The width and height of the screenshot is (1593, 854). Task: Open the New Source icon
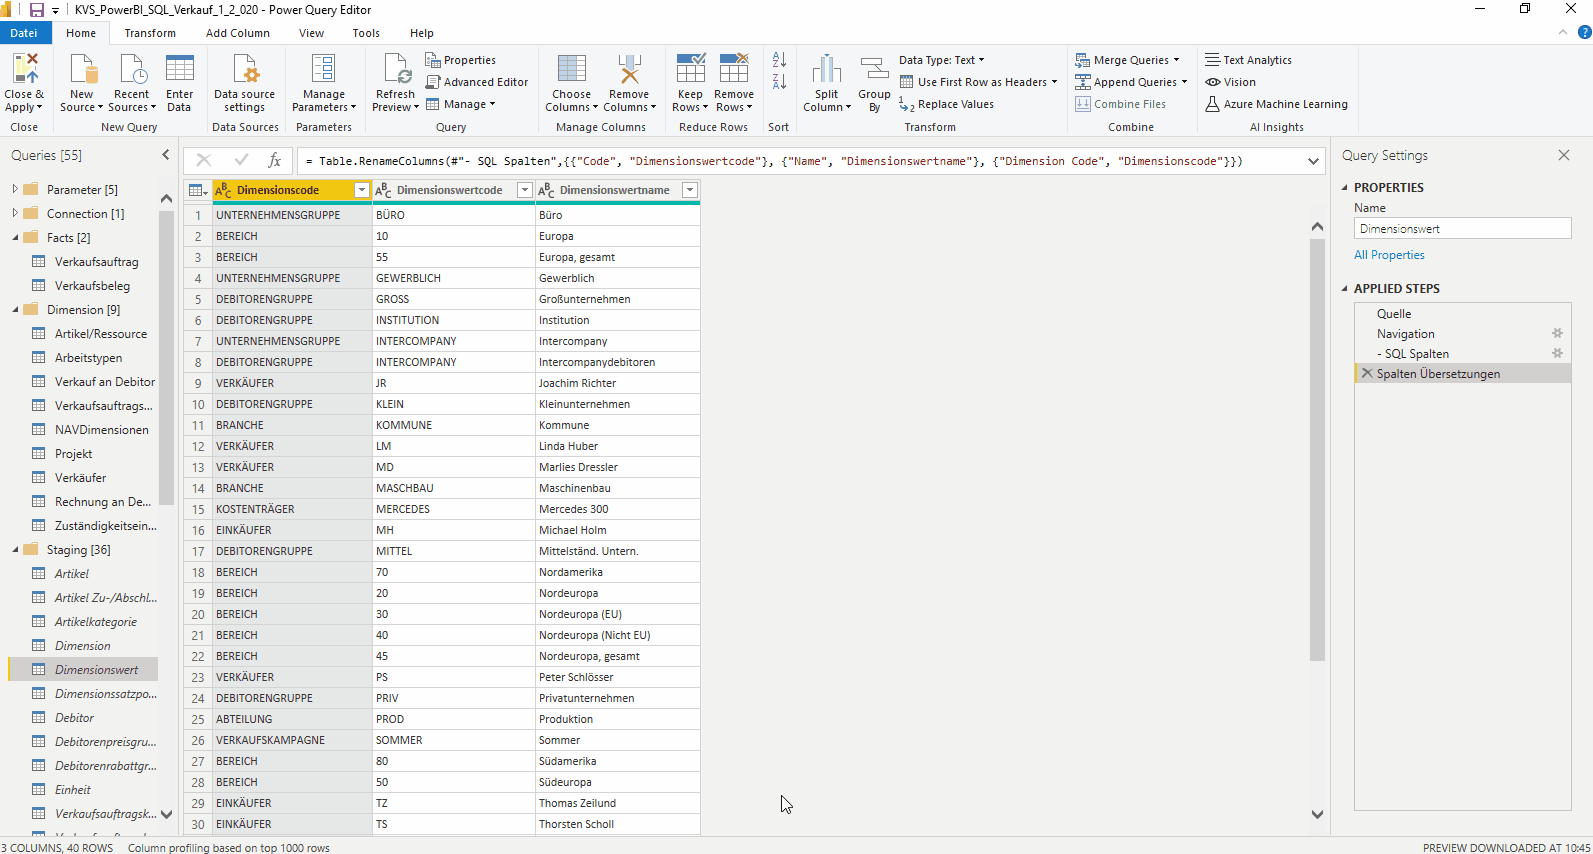pos(82,70)
